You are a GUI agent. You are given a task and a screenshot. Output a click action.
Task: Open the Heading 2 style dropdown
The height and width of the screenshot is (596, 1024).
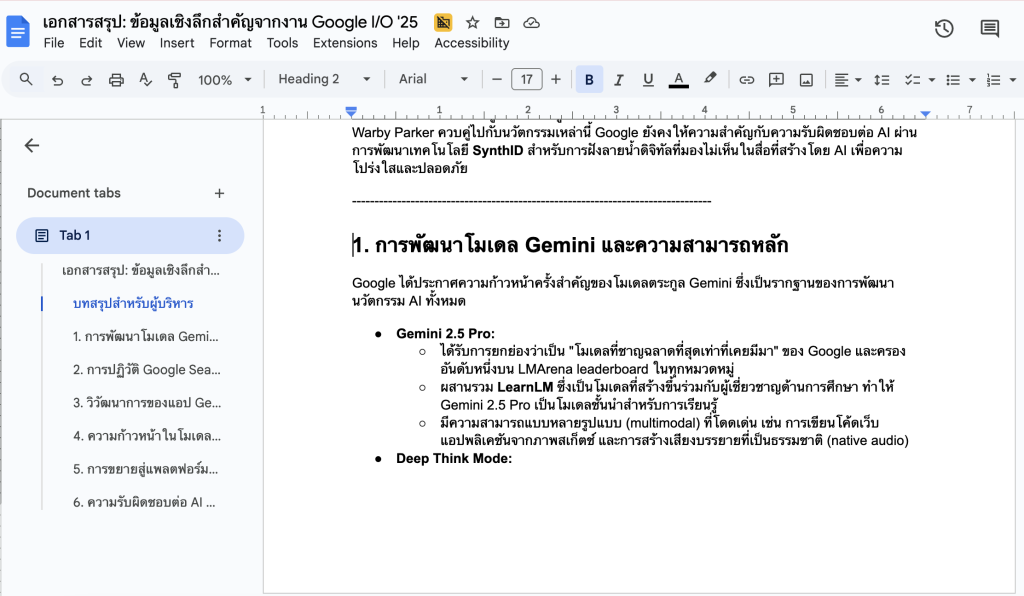coord(324,80)
